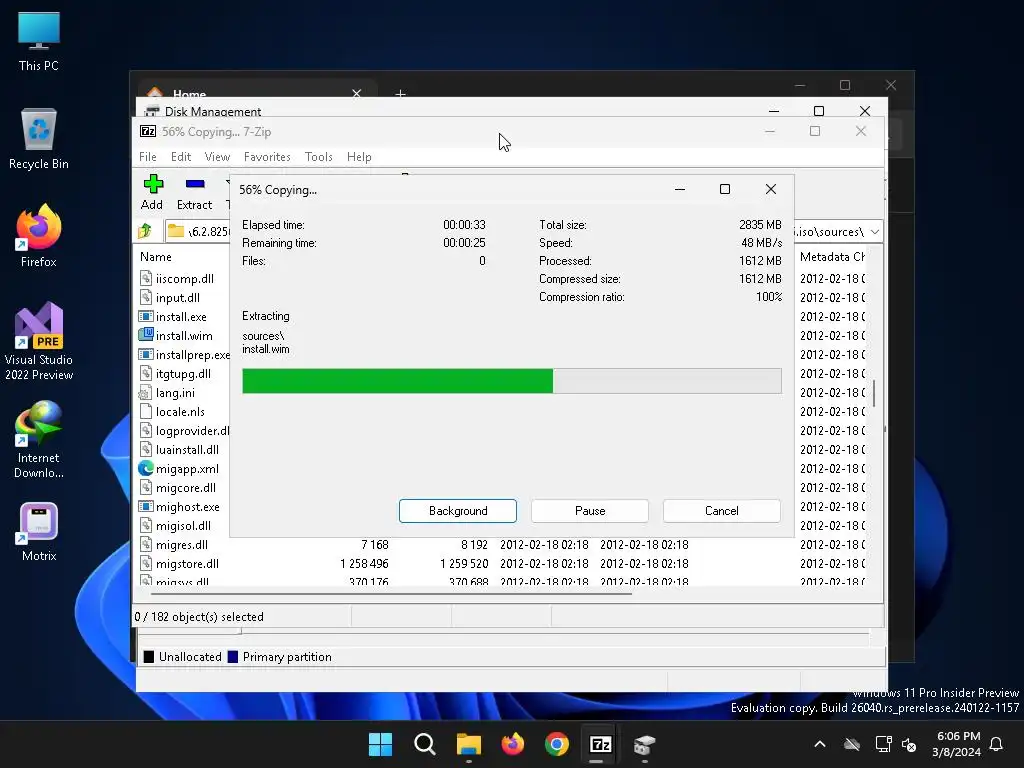Open Visual Studio 2022 Preview shortcut
This screenshot has width=1024, height=768.
click(x=39, y=342)
